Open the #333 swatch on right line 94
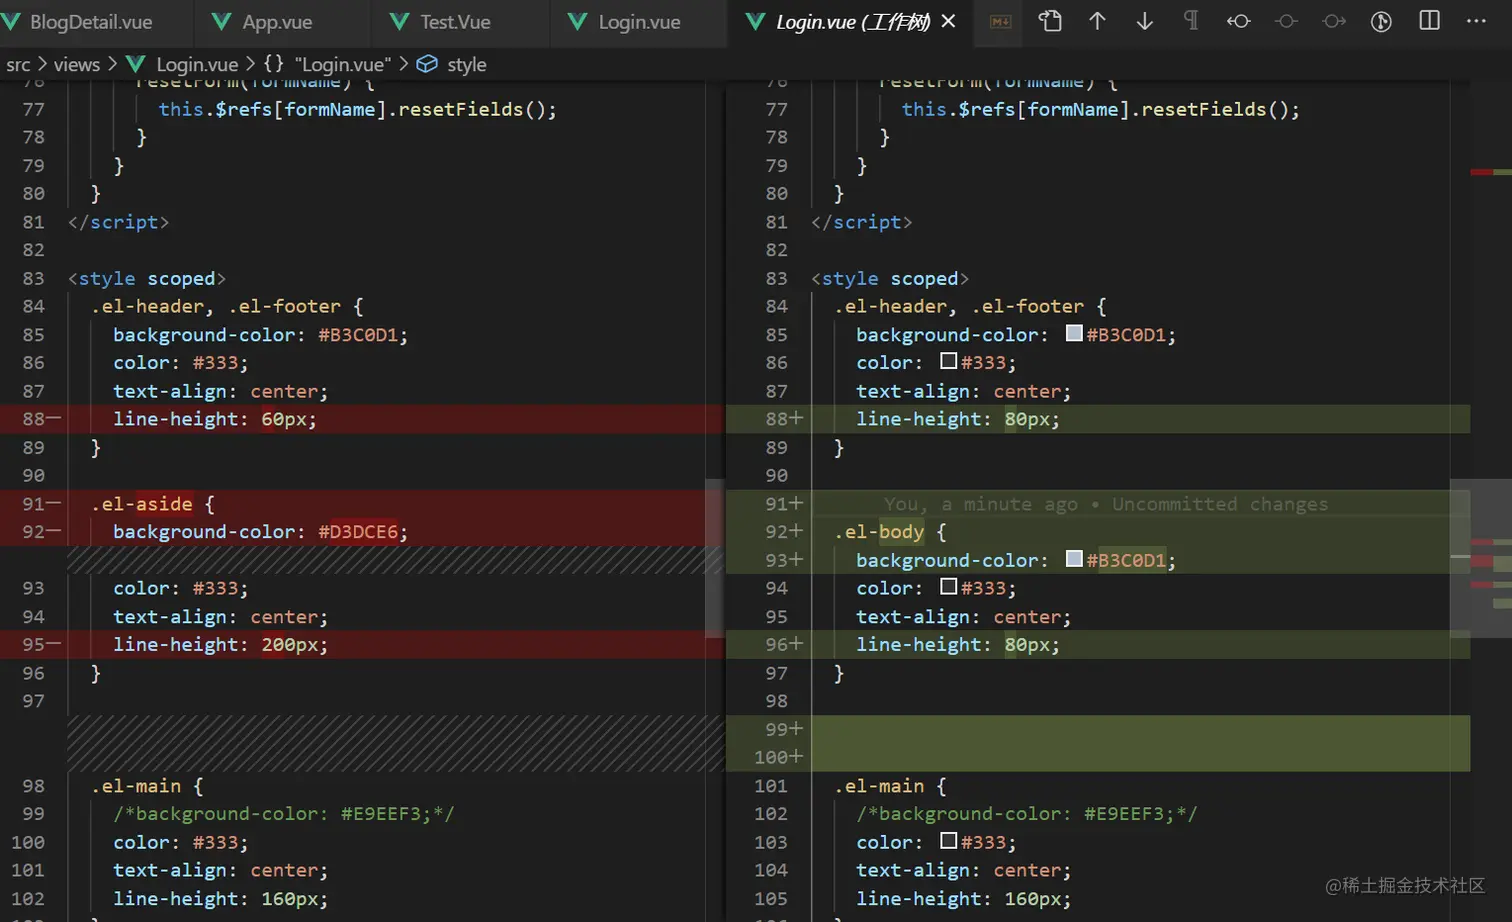Viewport: 1512px width, 922px height. tap(948, 587)
